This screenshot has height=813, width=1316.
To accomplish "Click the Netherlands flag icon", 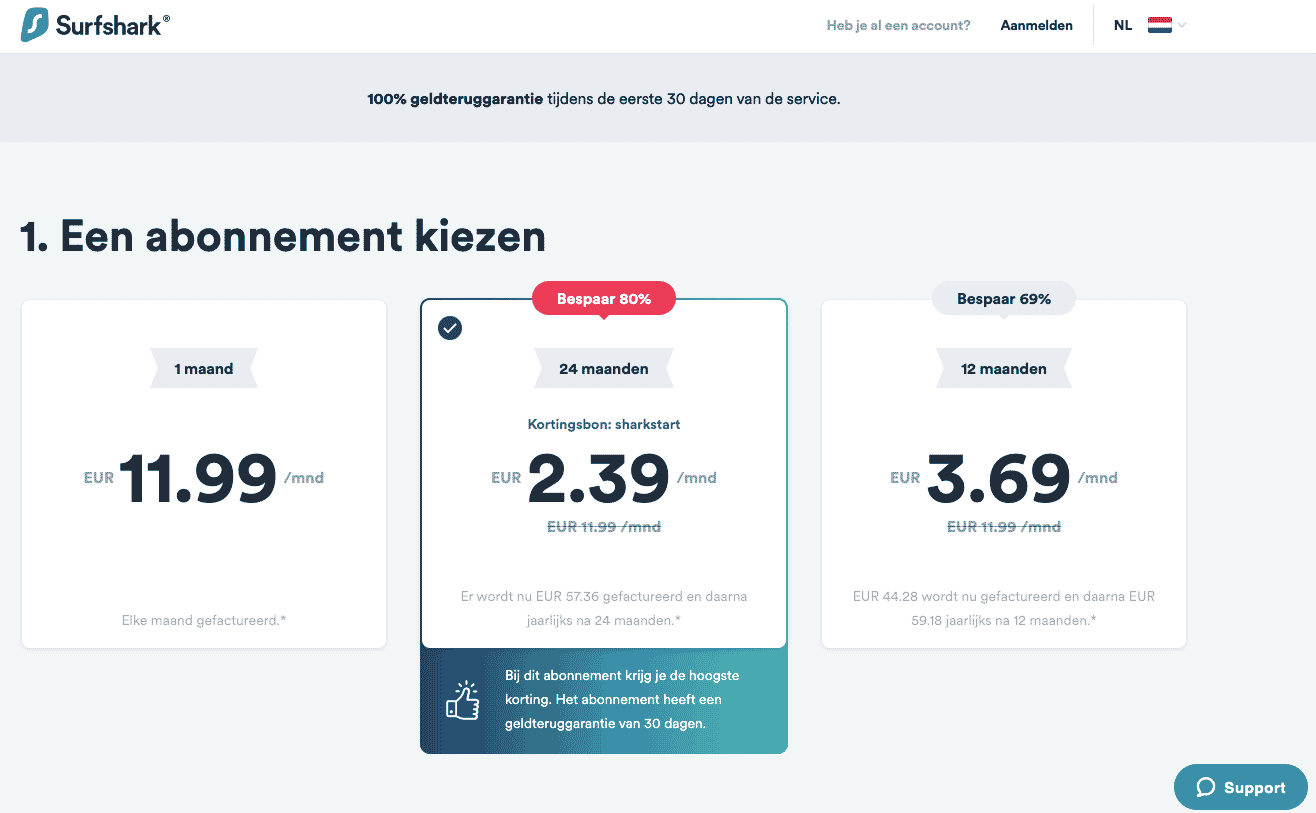I will click(x=1159, y=25).
